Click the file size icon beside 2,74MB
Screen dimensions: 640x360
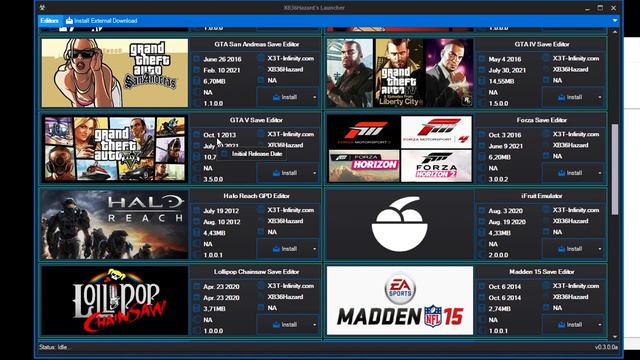[x=482, y=309]
